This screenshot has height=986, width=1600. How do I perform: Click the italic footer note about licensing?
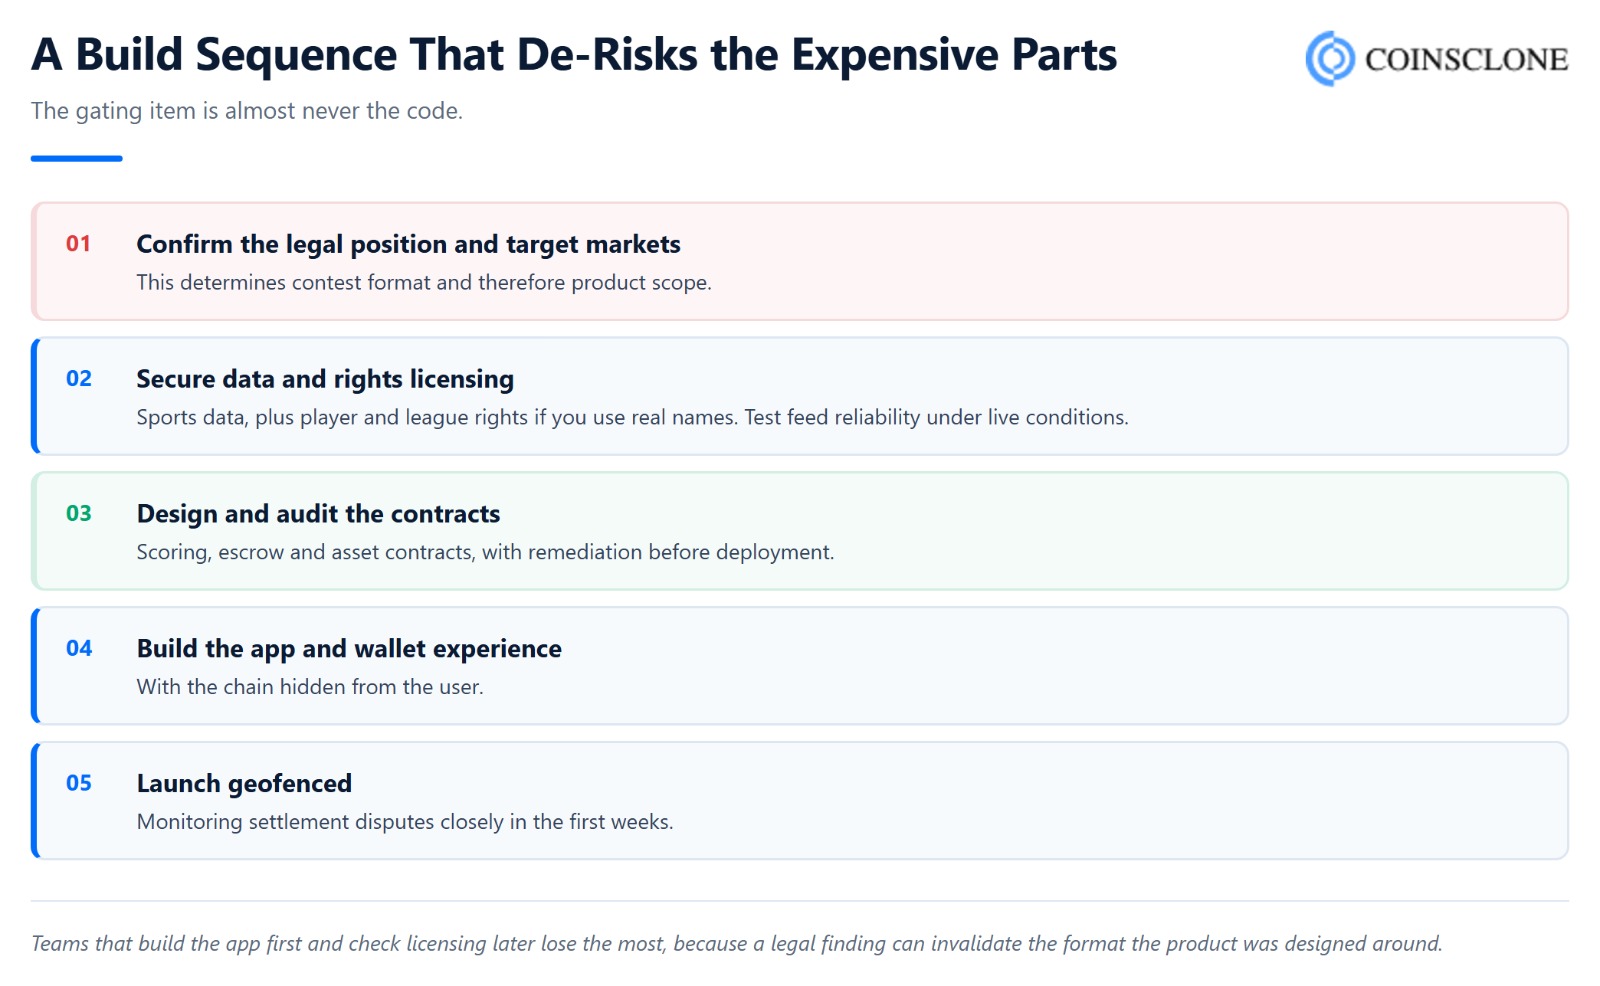tap(736, 944)
